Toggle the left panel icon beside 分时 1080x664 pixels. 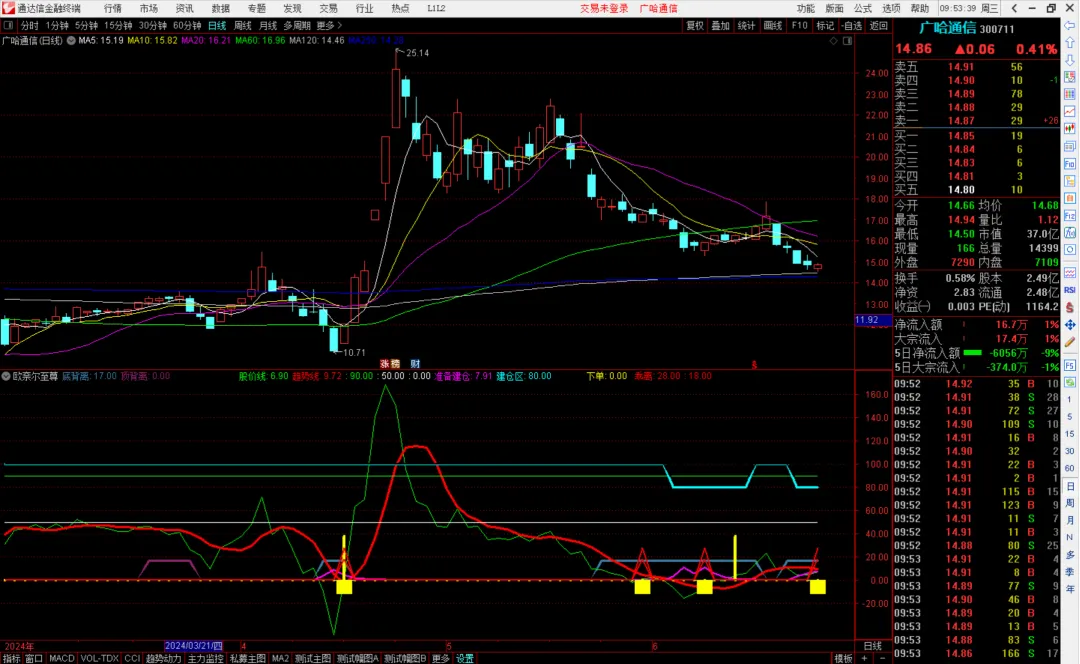click(8, 25)
